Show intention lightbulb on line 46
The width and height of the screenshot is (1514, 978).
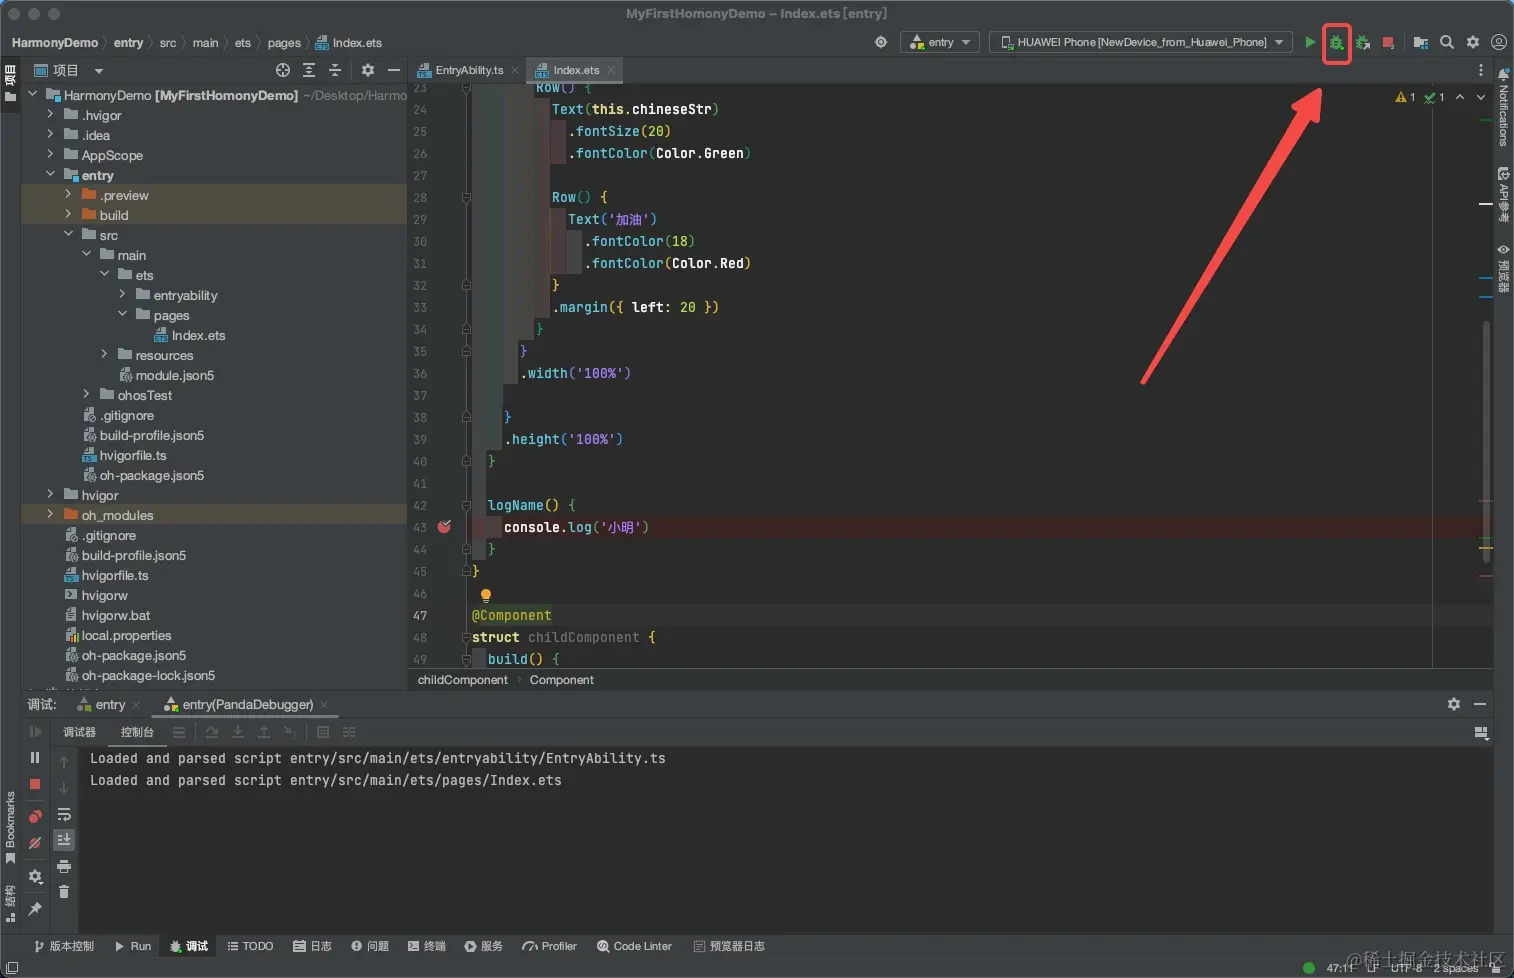[486, 595]
